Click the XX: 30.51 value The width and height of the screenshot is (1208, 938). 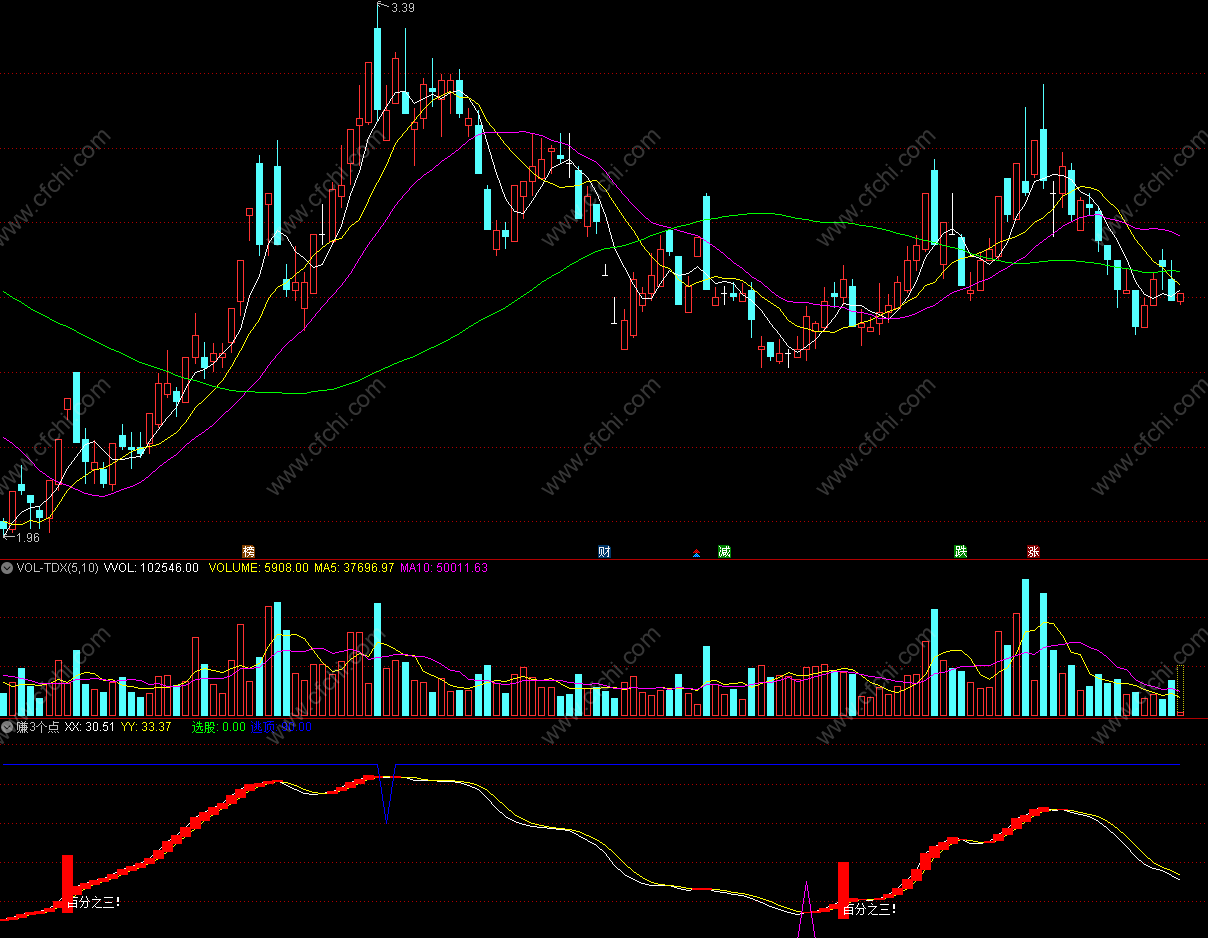click(90, 727)
